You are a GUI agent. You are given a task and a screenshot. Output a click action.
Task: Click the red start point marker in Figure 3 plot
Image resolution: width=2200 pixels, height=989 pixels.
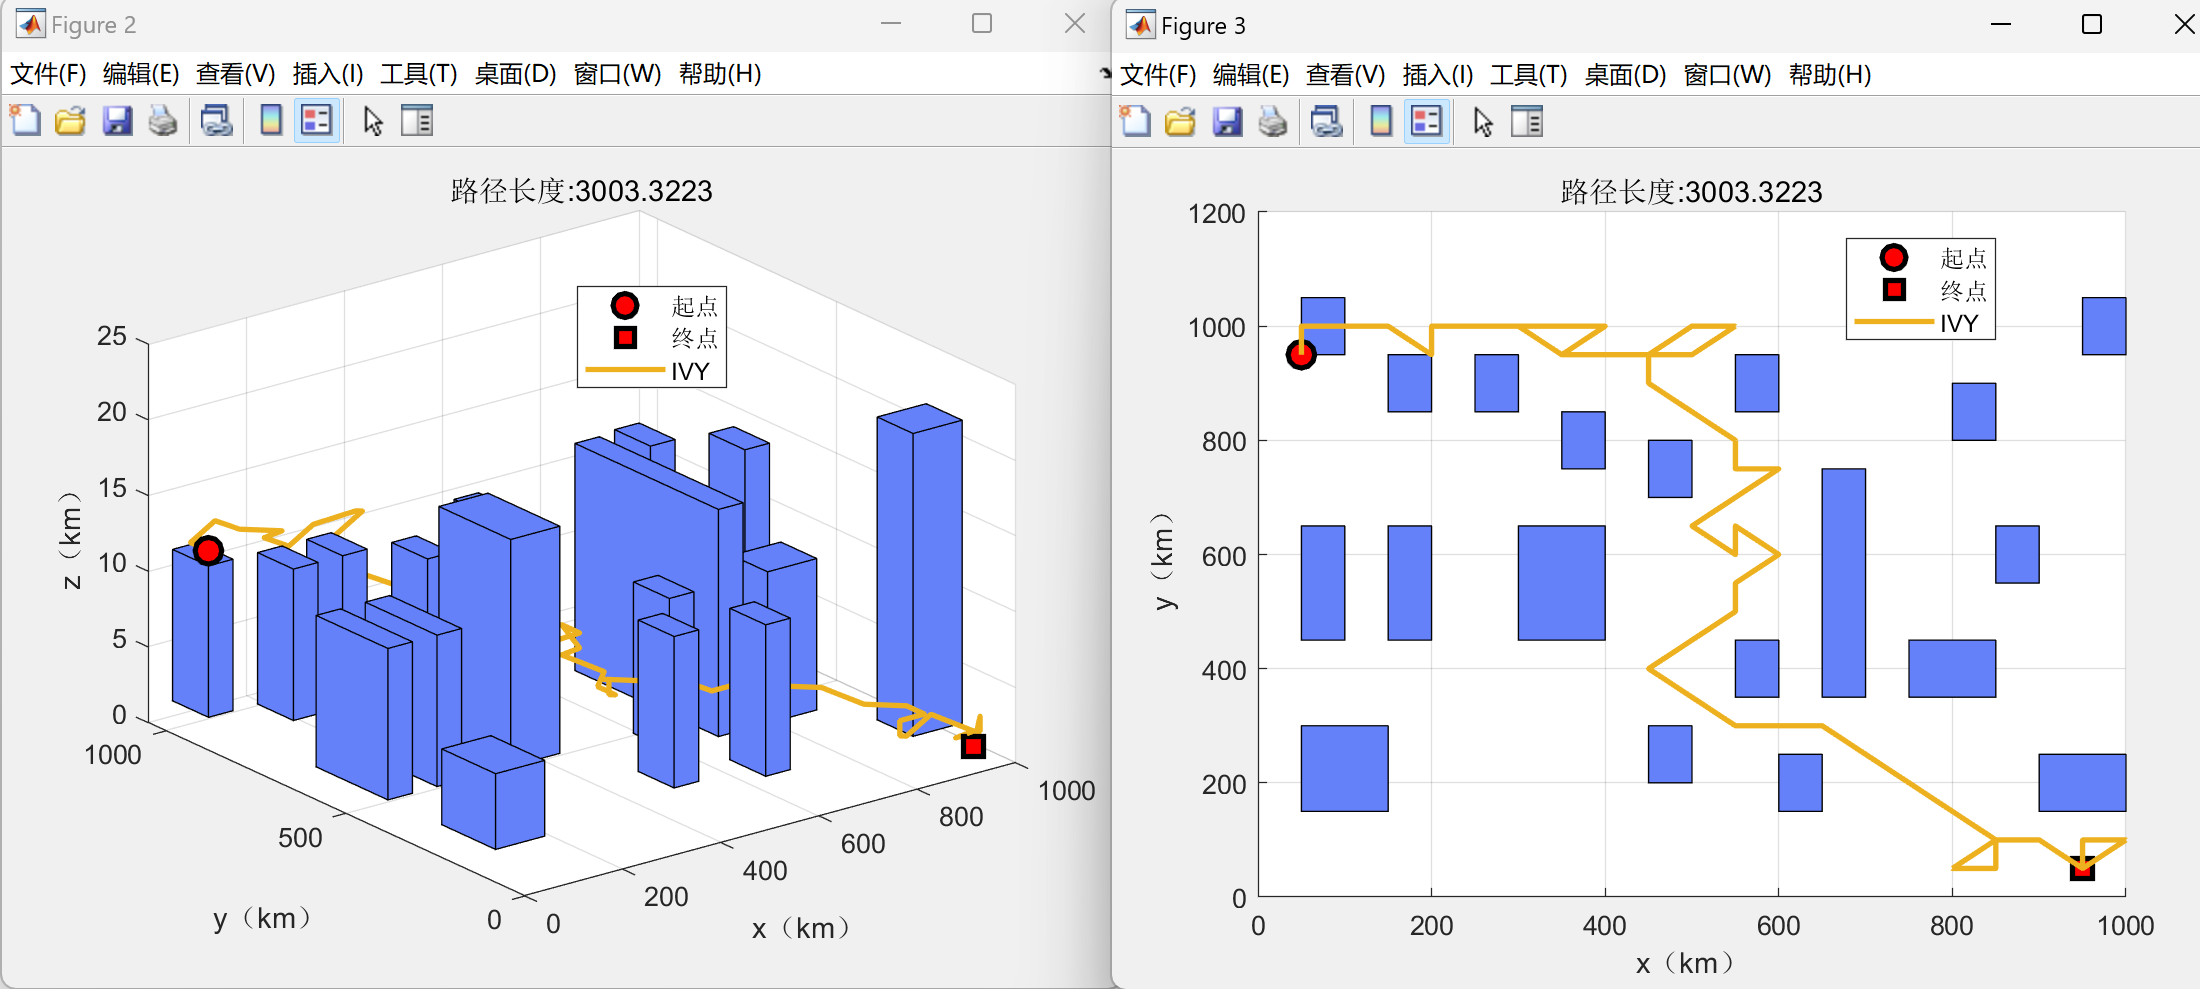click(1300, 354)
